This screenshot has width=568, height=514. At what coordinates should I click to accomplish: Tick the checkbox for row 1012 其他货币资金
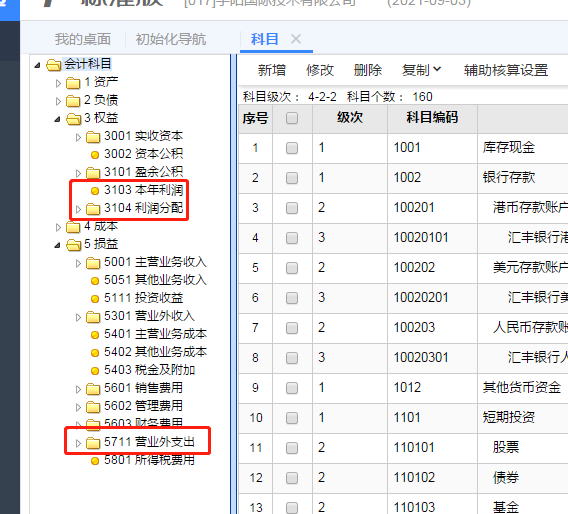[292, 388]
